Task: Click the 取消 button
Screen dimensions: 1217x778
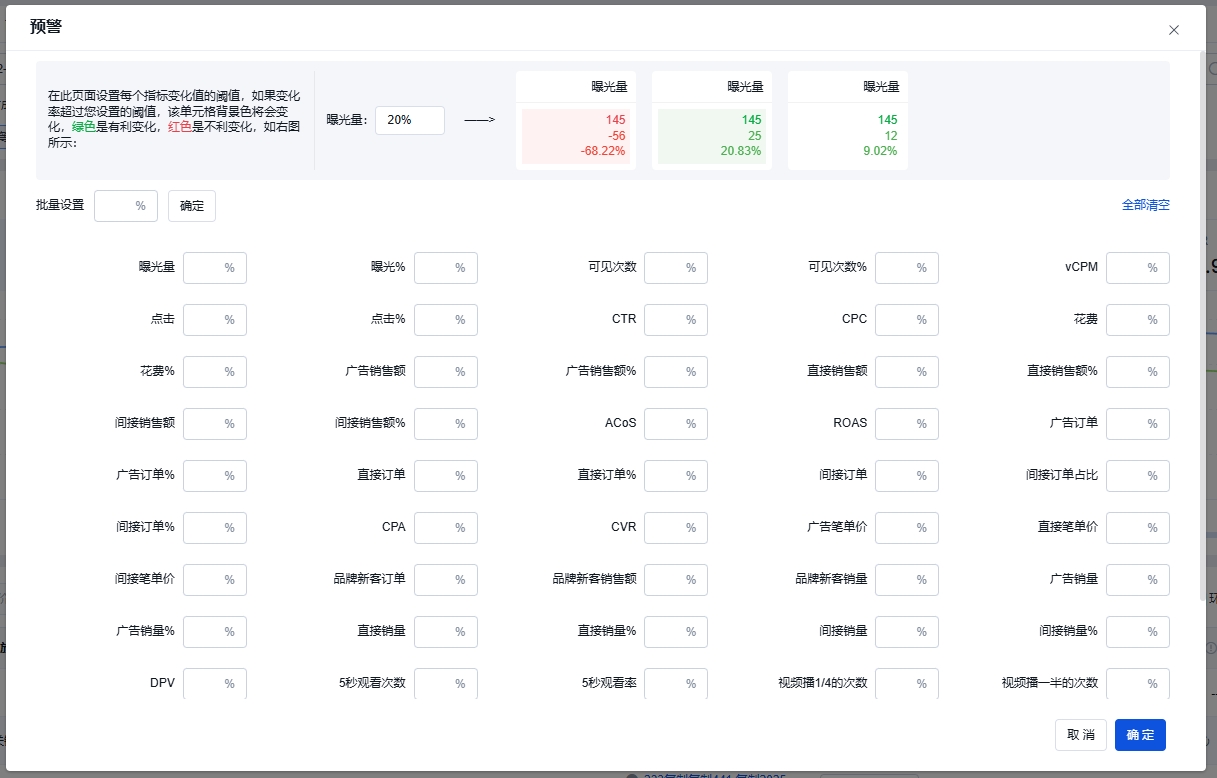Action: [1080, 735]
